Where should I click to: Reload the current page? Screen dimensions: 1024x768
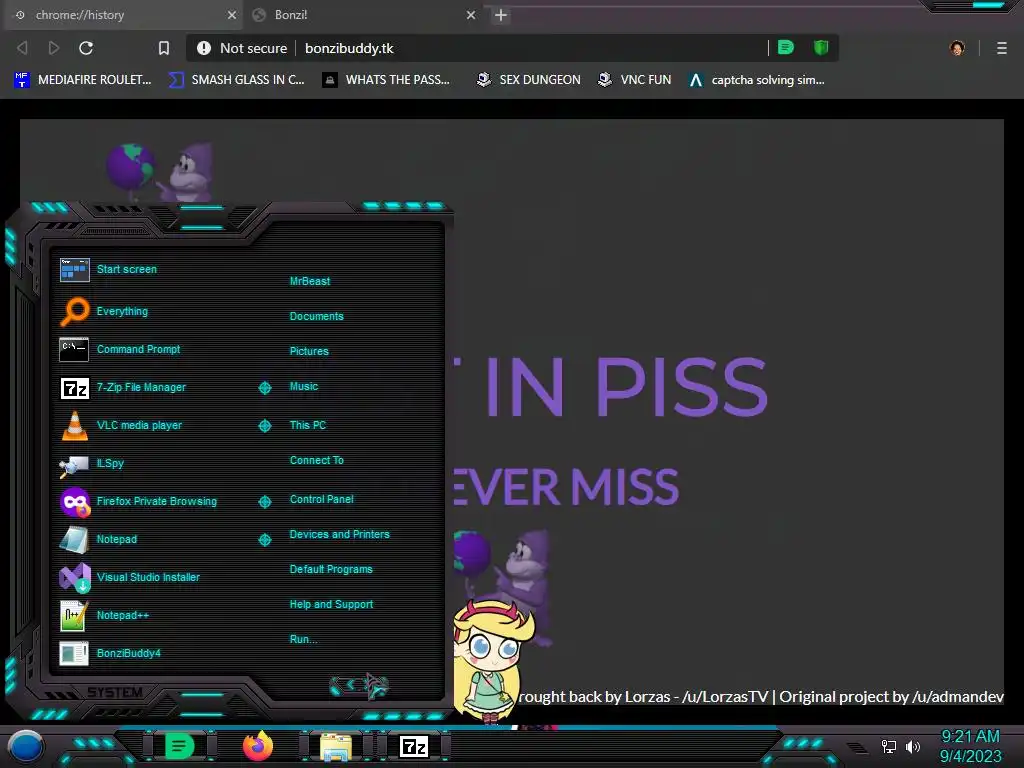pos(86,48)
